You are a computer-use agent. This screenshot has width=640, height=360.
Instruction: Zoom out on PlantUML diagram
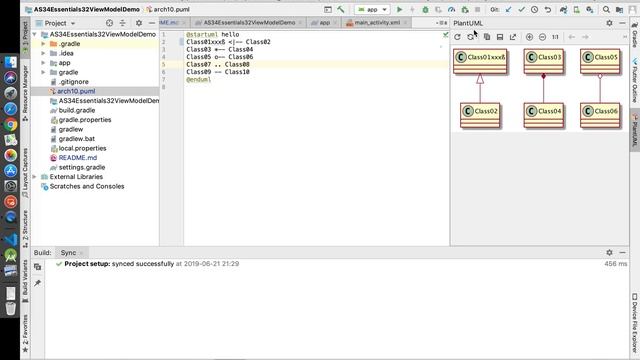(542, 37)
